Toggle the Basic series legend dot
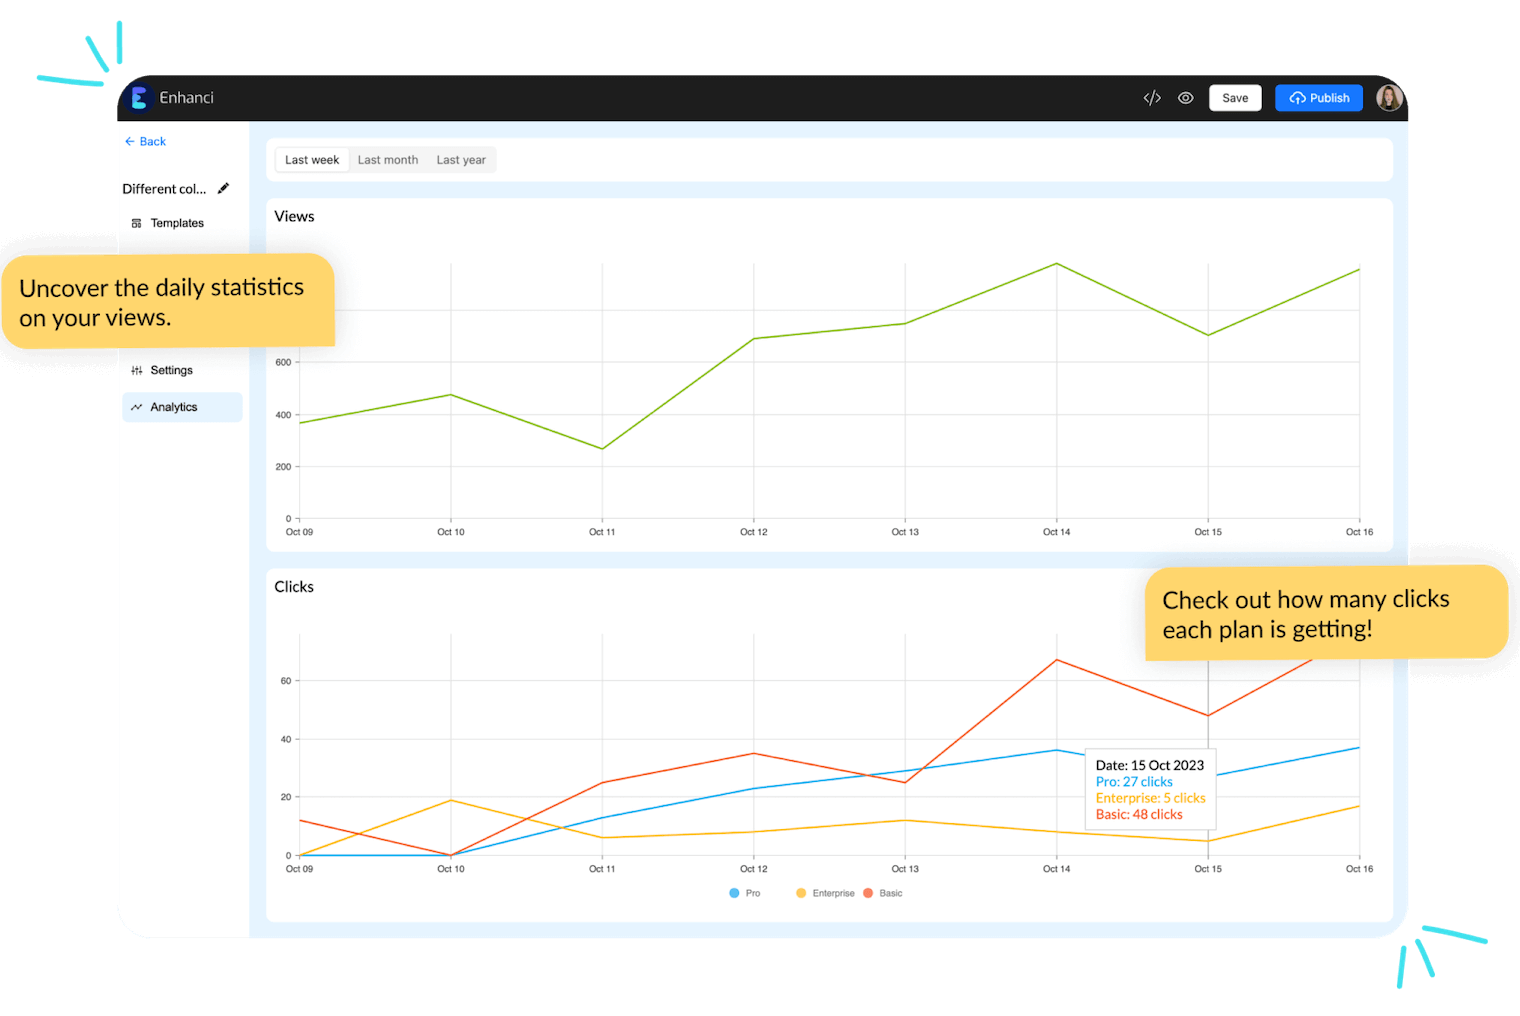This screenshot has width=1520, height=1016. click(x=868, y=893)
